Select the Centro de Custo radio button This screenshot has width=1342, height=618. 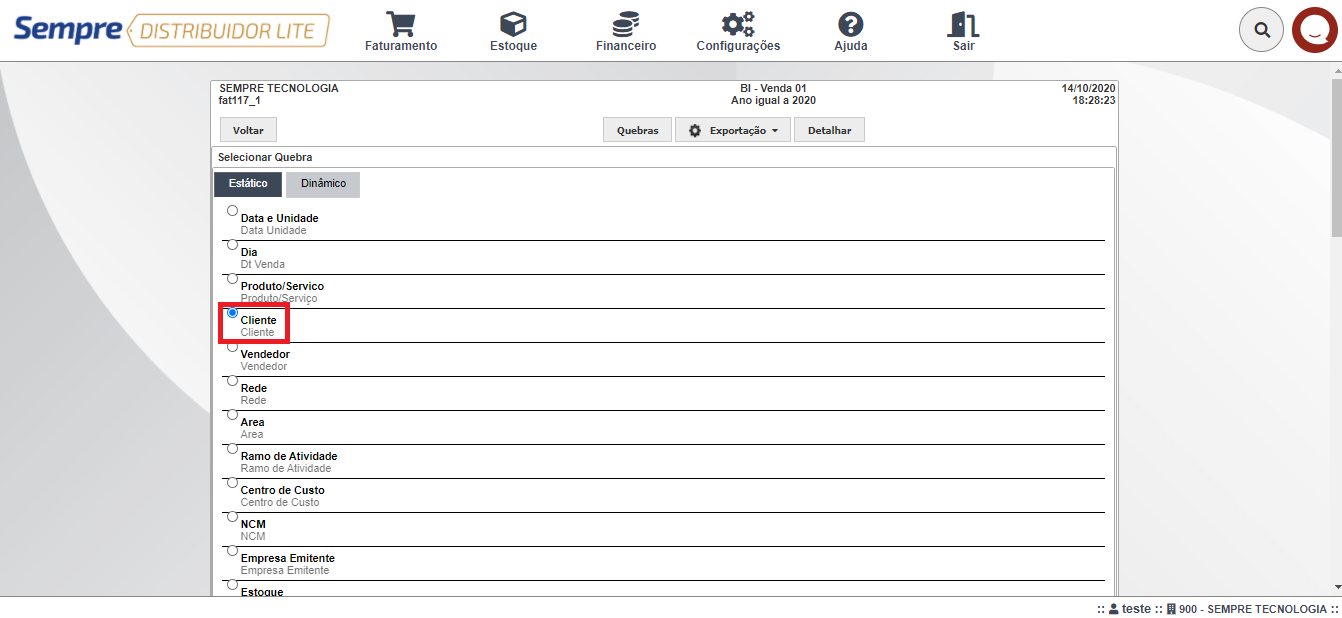(232, 482)
